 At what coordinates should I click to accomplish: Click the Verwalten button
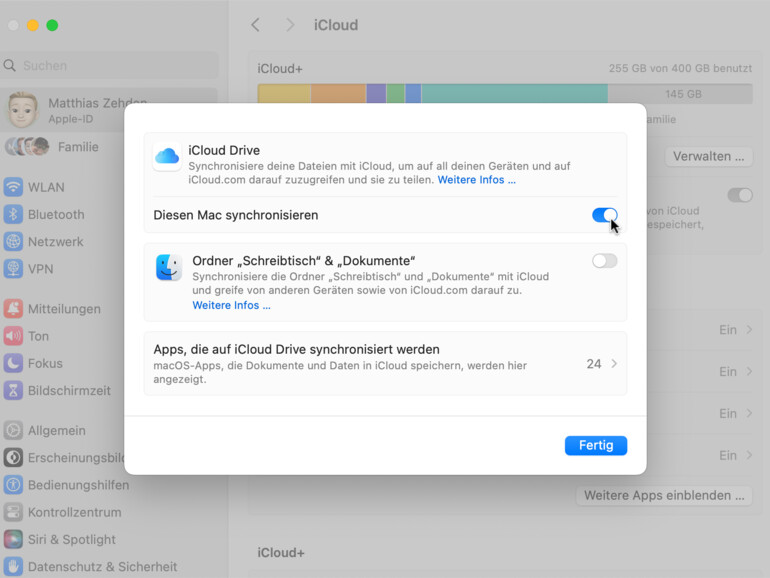pos(709,156)
